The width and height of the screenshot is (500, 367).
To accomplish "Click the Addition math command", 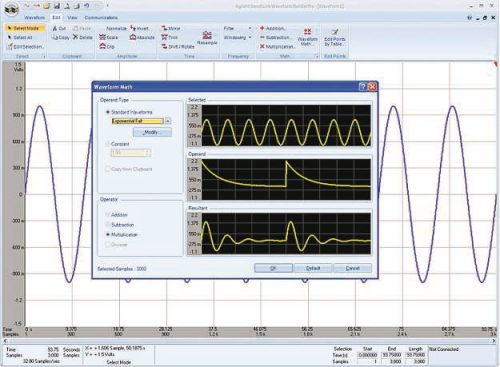I will click(x=272, y=28).
